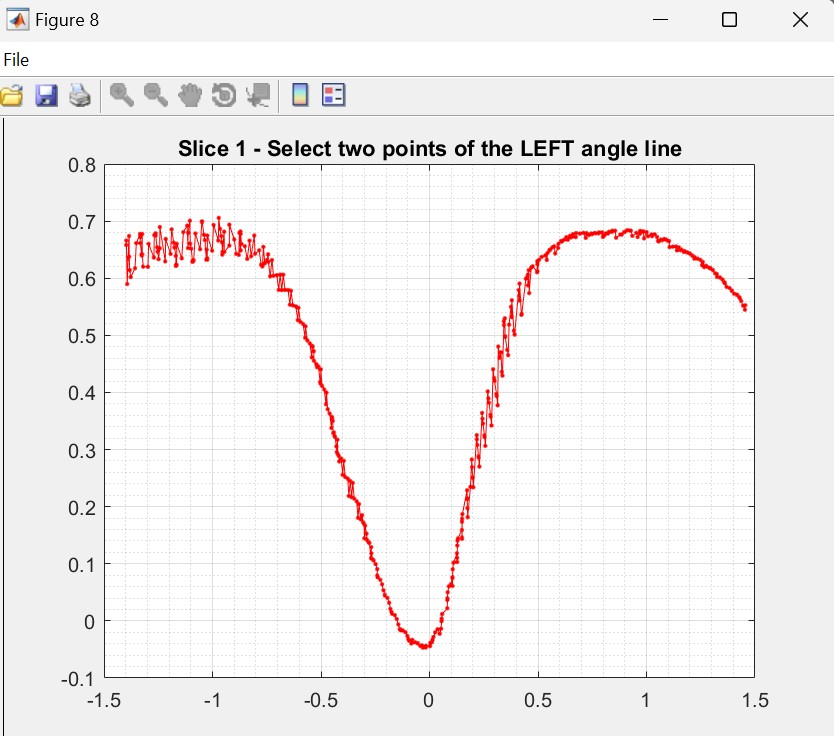Toggle the Insert Legend button

[x=333, y=95]
